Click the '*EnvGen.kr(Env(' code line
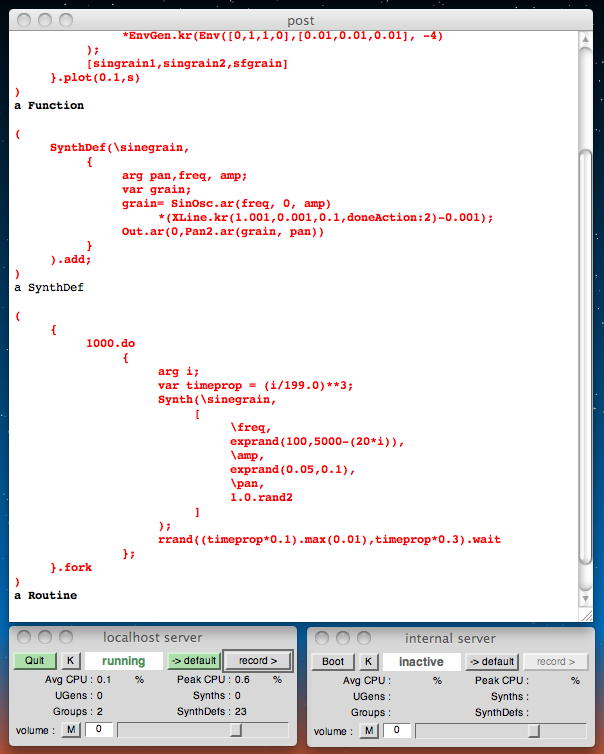This screenshot has width=604, height=754. (x=282, y=36)
